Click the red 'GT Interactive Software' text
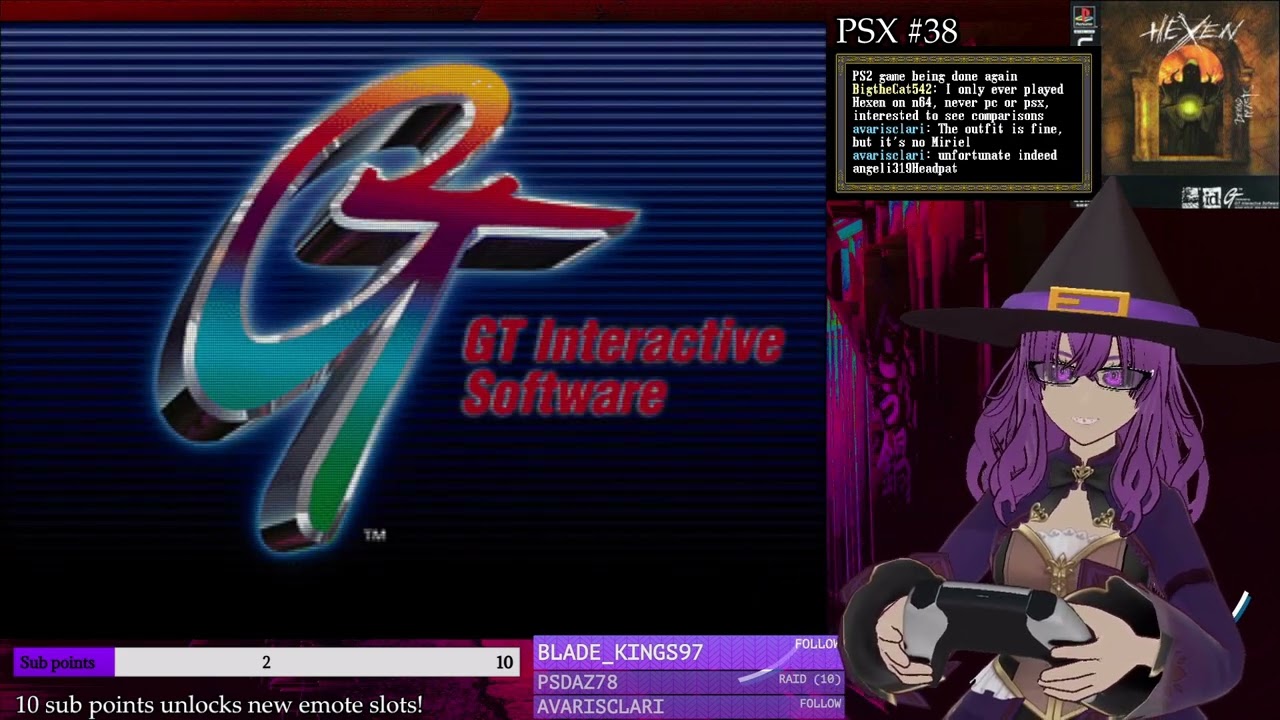Image resolution: width=1280 pixels, height=720 pixels. click(622, 368)
